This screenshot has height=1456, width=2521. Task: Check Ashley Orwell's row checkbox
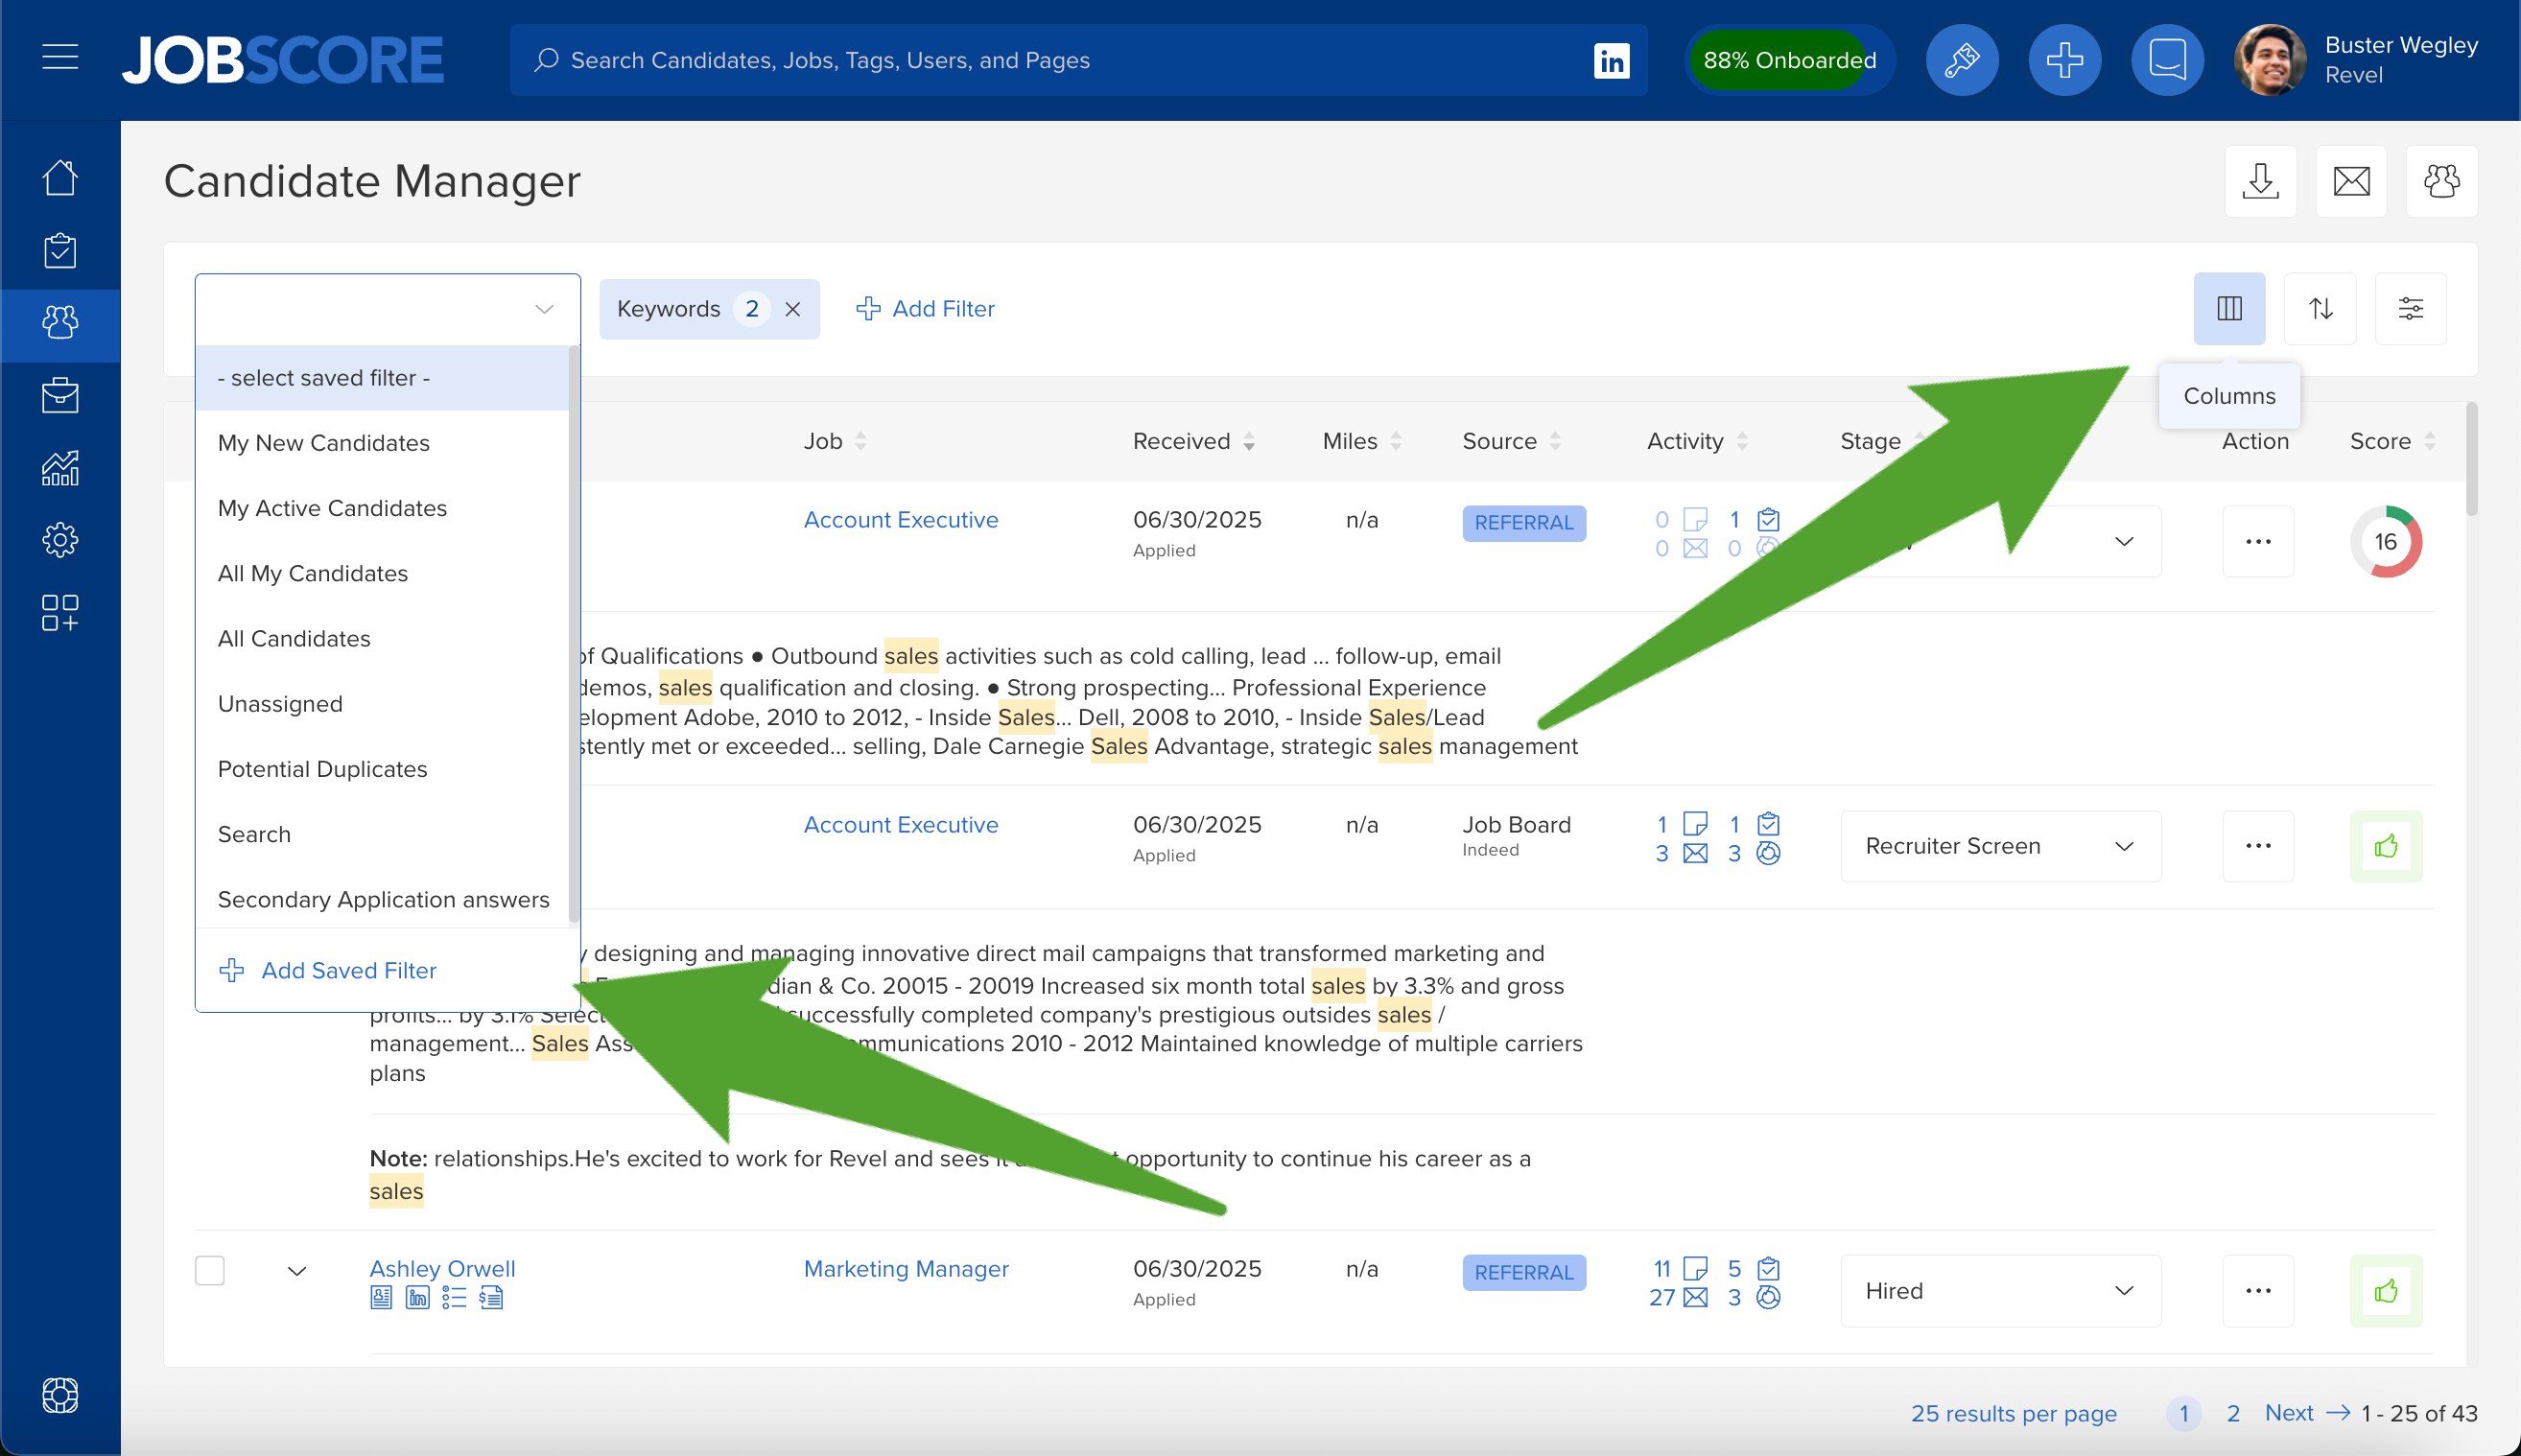(x=209, y=1270)
